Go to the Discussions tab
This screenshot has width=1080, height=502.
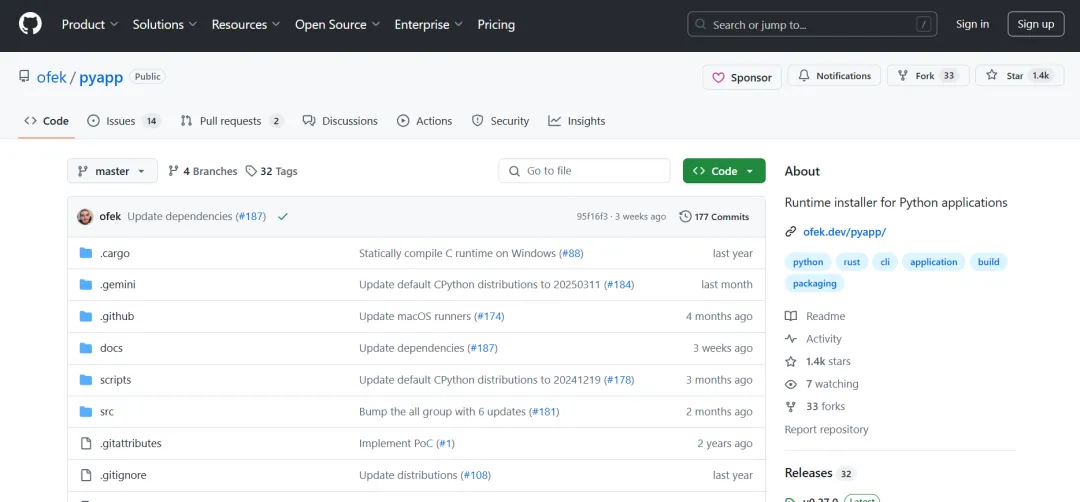340,121
